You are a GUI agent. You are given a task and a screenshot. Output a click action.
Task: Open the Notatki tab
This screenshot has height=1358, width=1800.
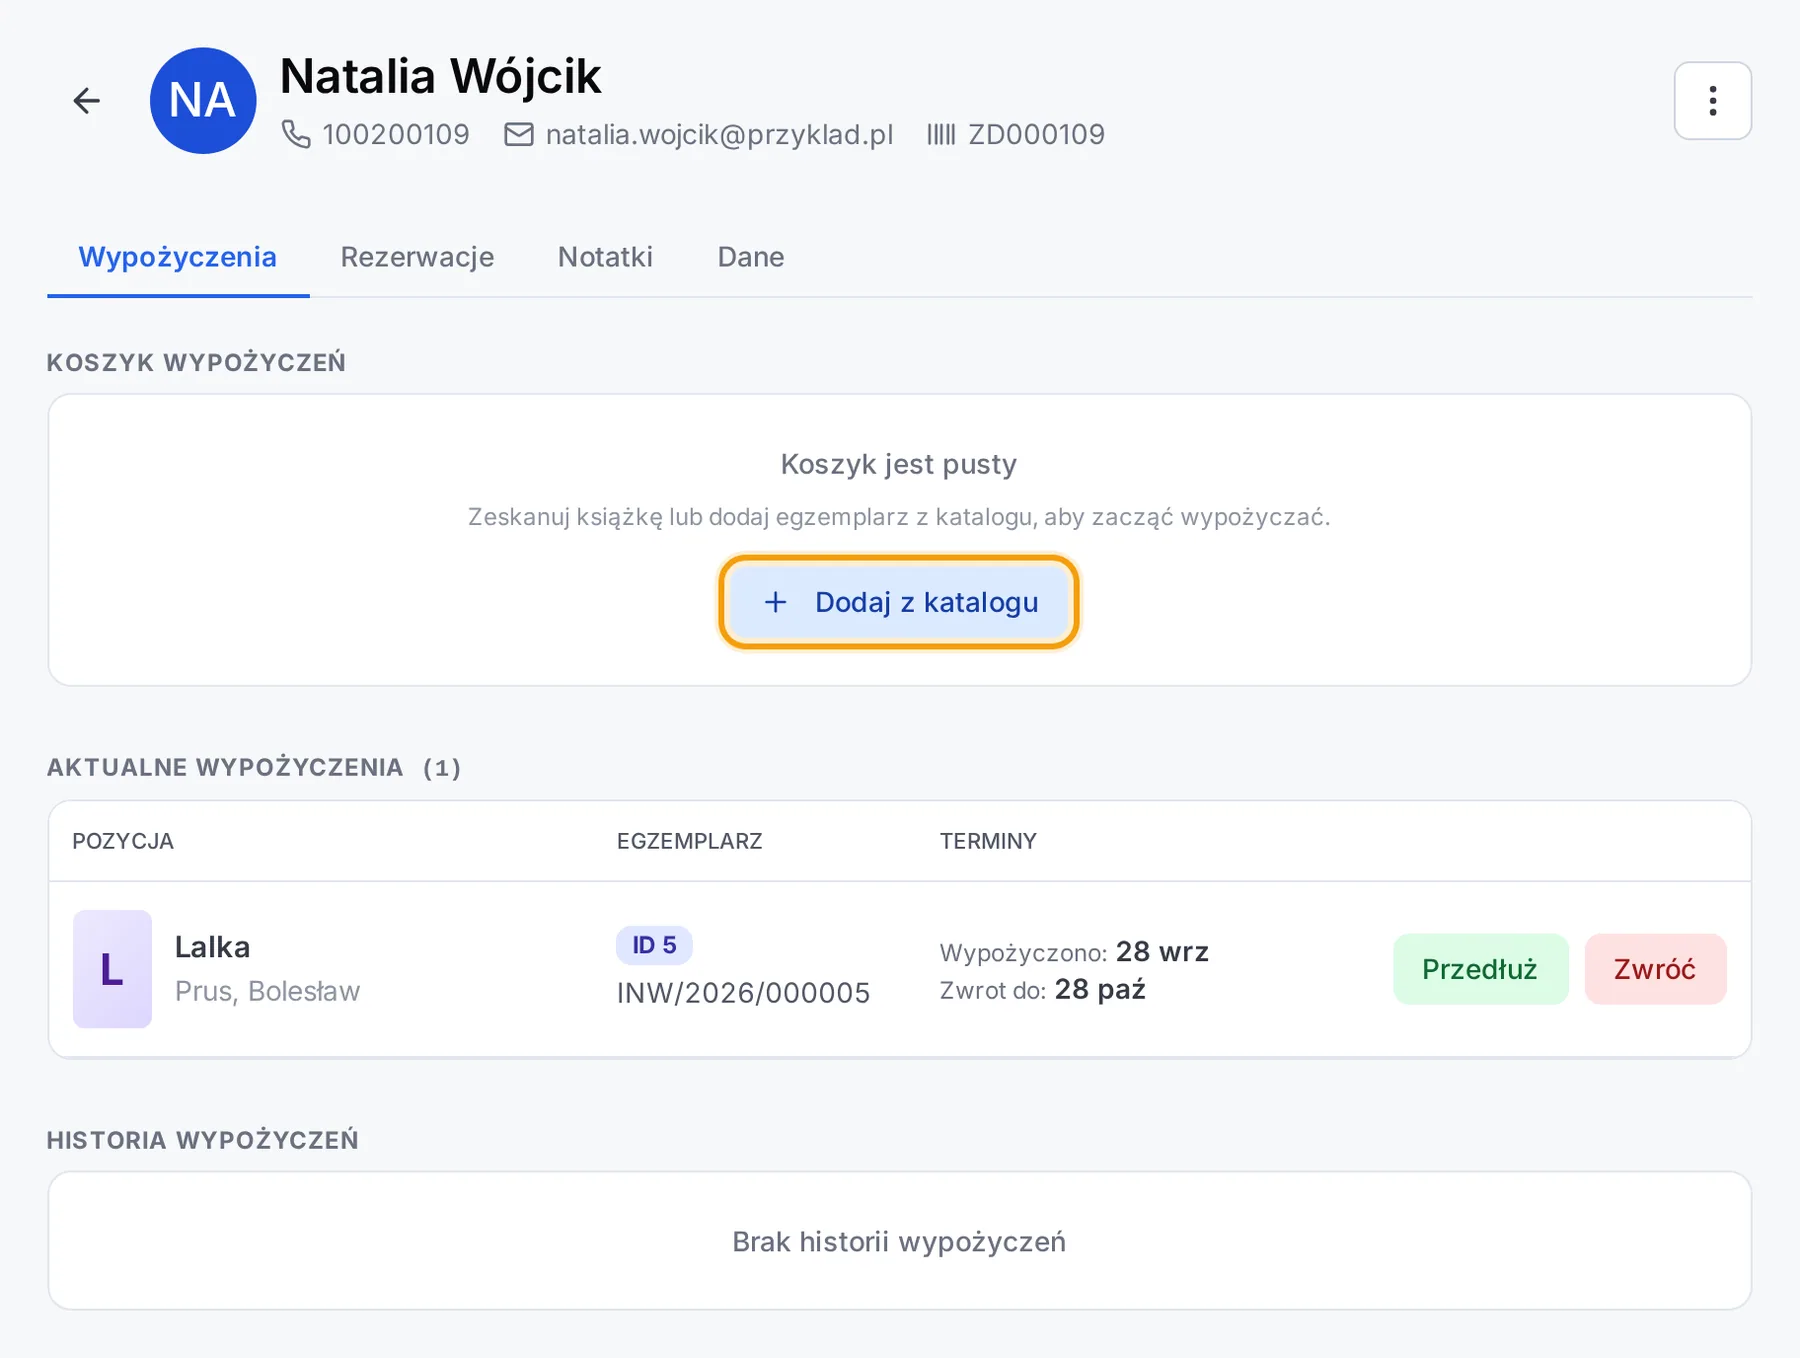(605, 257)
